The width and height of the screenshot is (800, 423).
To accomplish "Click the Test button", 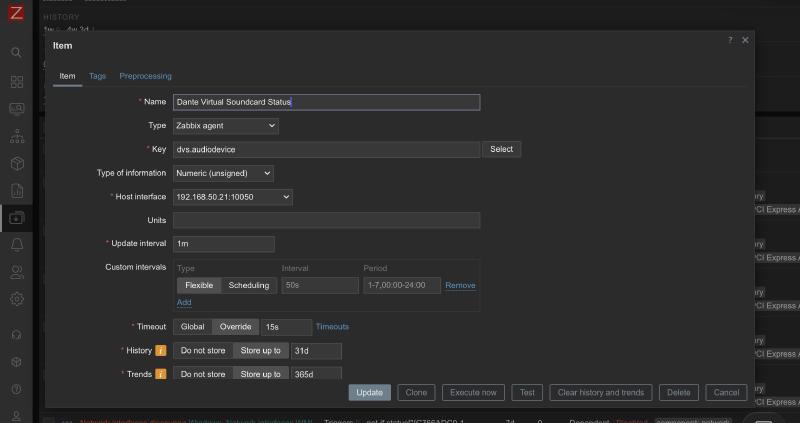I will point(527,392).
